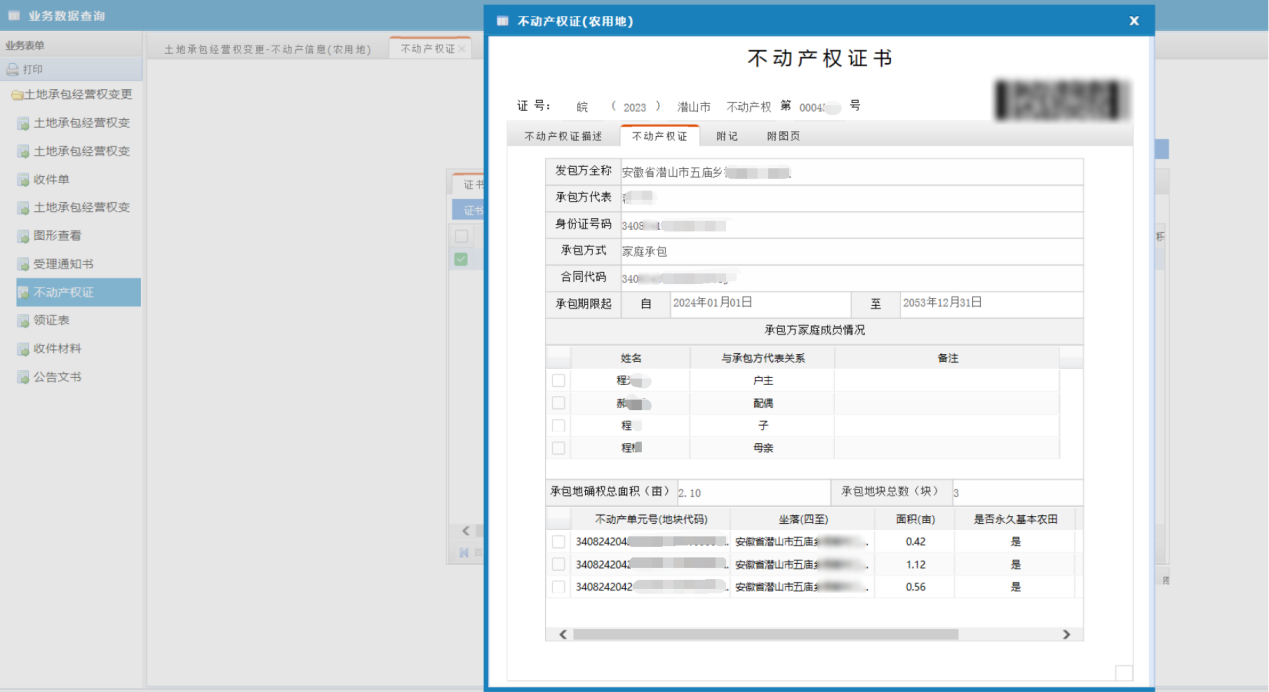This screenshot has height=692, width=1269.
Task: Click the 收件单 document icon
Action: click(23, 180)
